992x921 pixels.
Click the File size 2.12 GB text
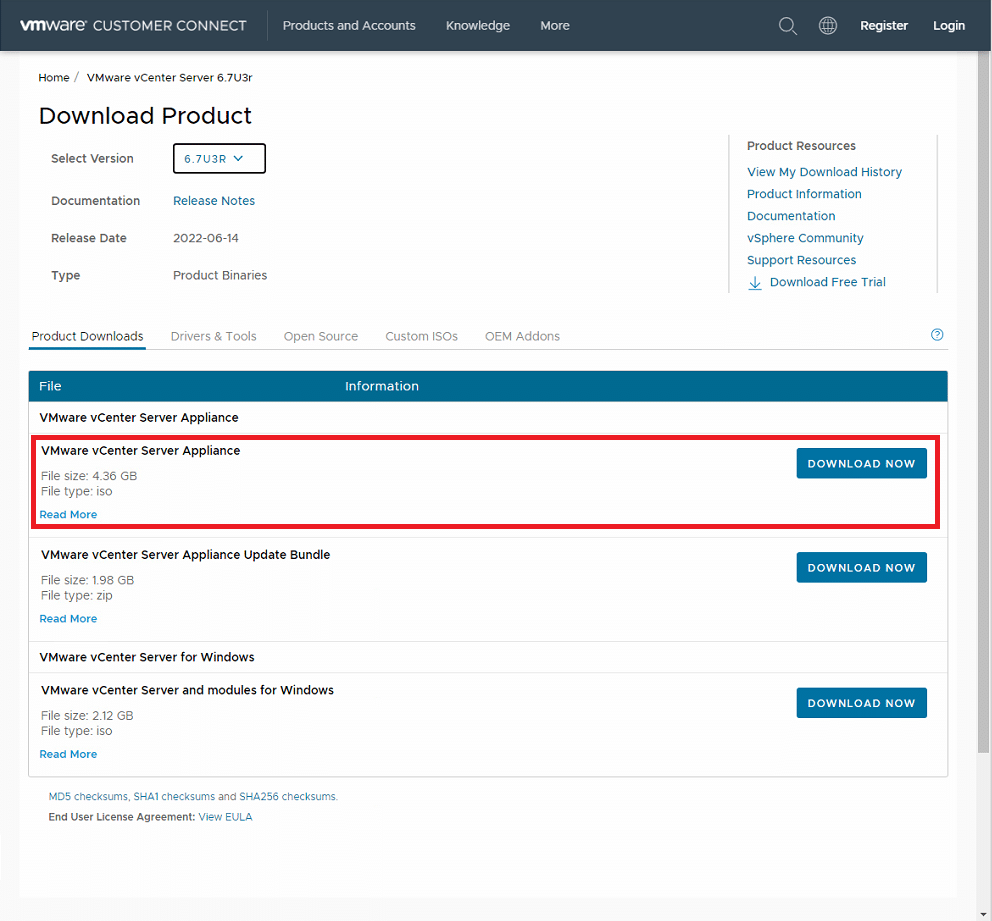coord(87,715)
